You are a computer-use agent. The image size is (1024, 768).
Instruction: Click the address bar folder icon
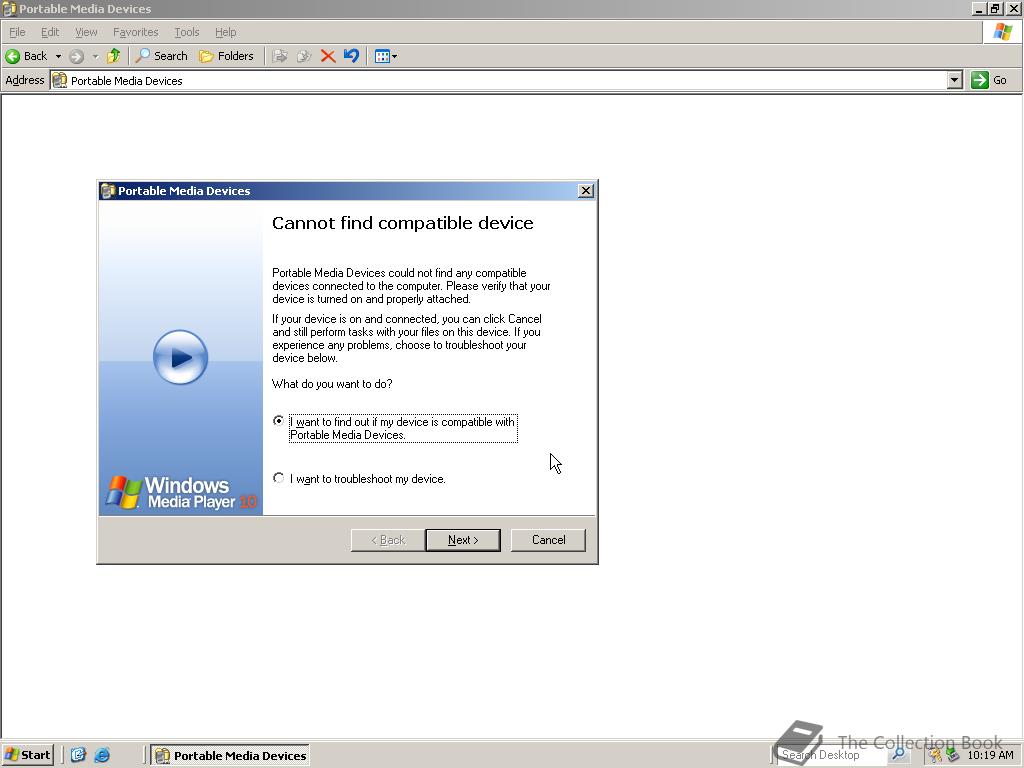click(59, 80)
